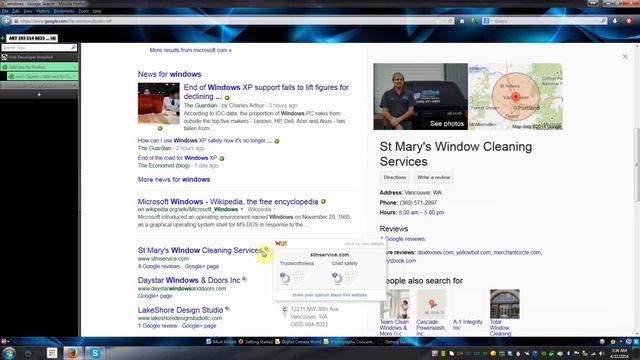Open the Tools menu
The image size is (640, 360).
pos(84,11)
